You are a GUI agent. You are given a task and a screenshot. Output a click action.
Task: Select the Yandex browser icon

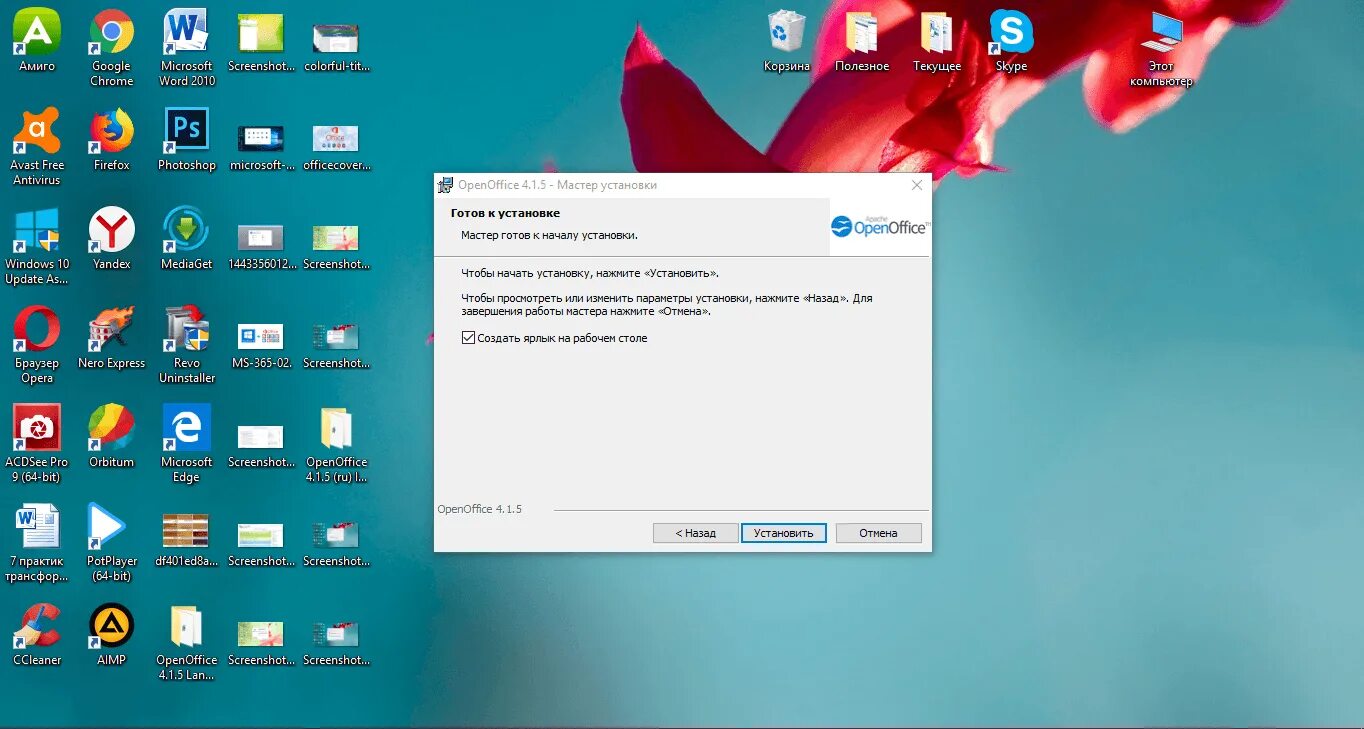click(x=111, y=239)
